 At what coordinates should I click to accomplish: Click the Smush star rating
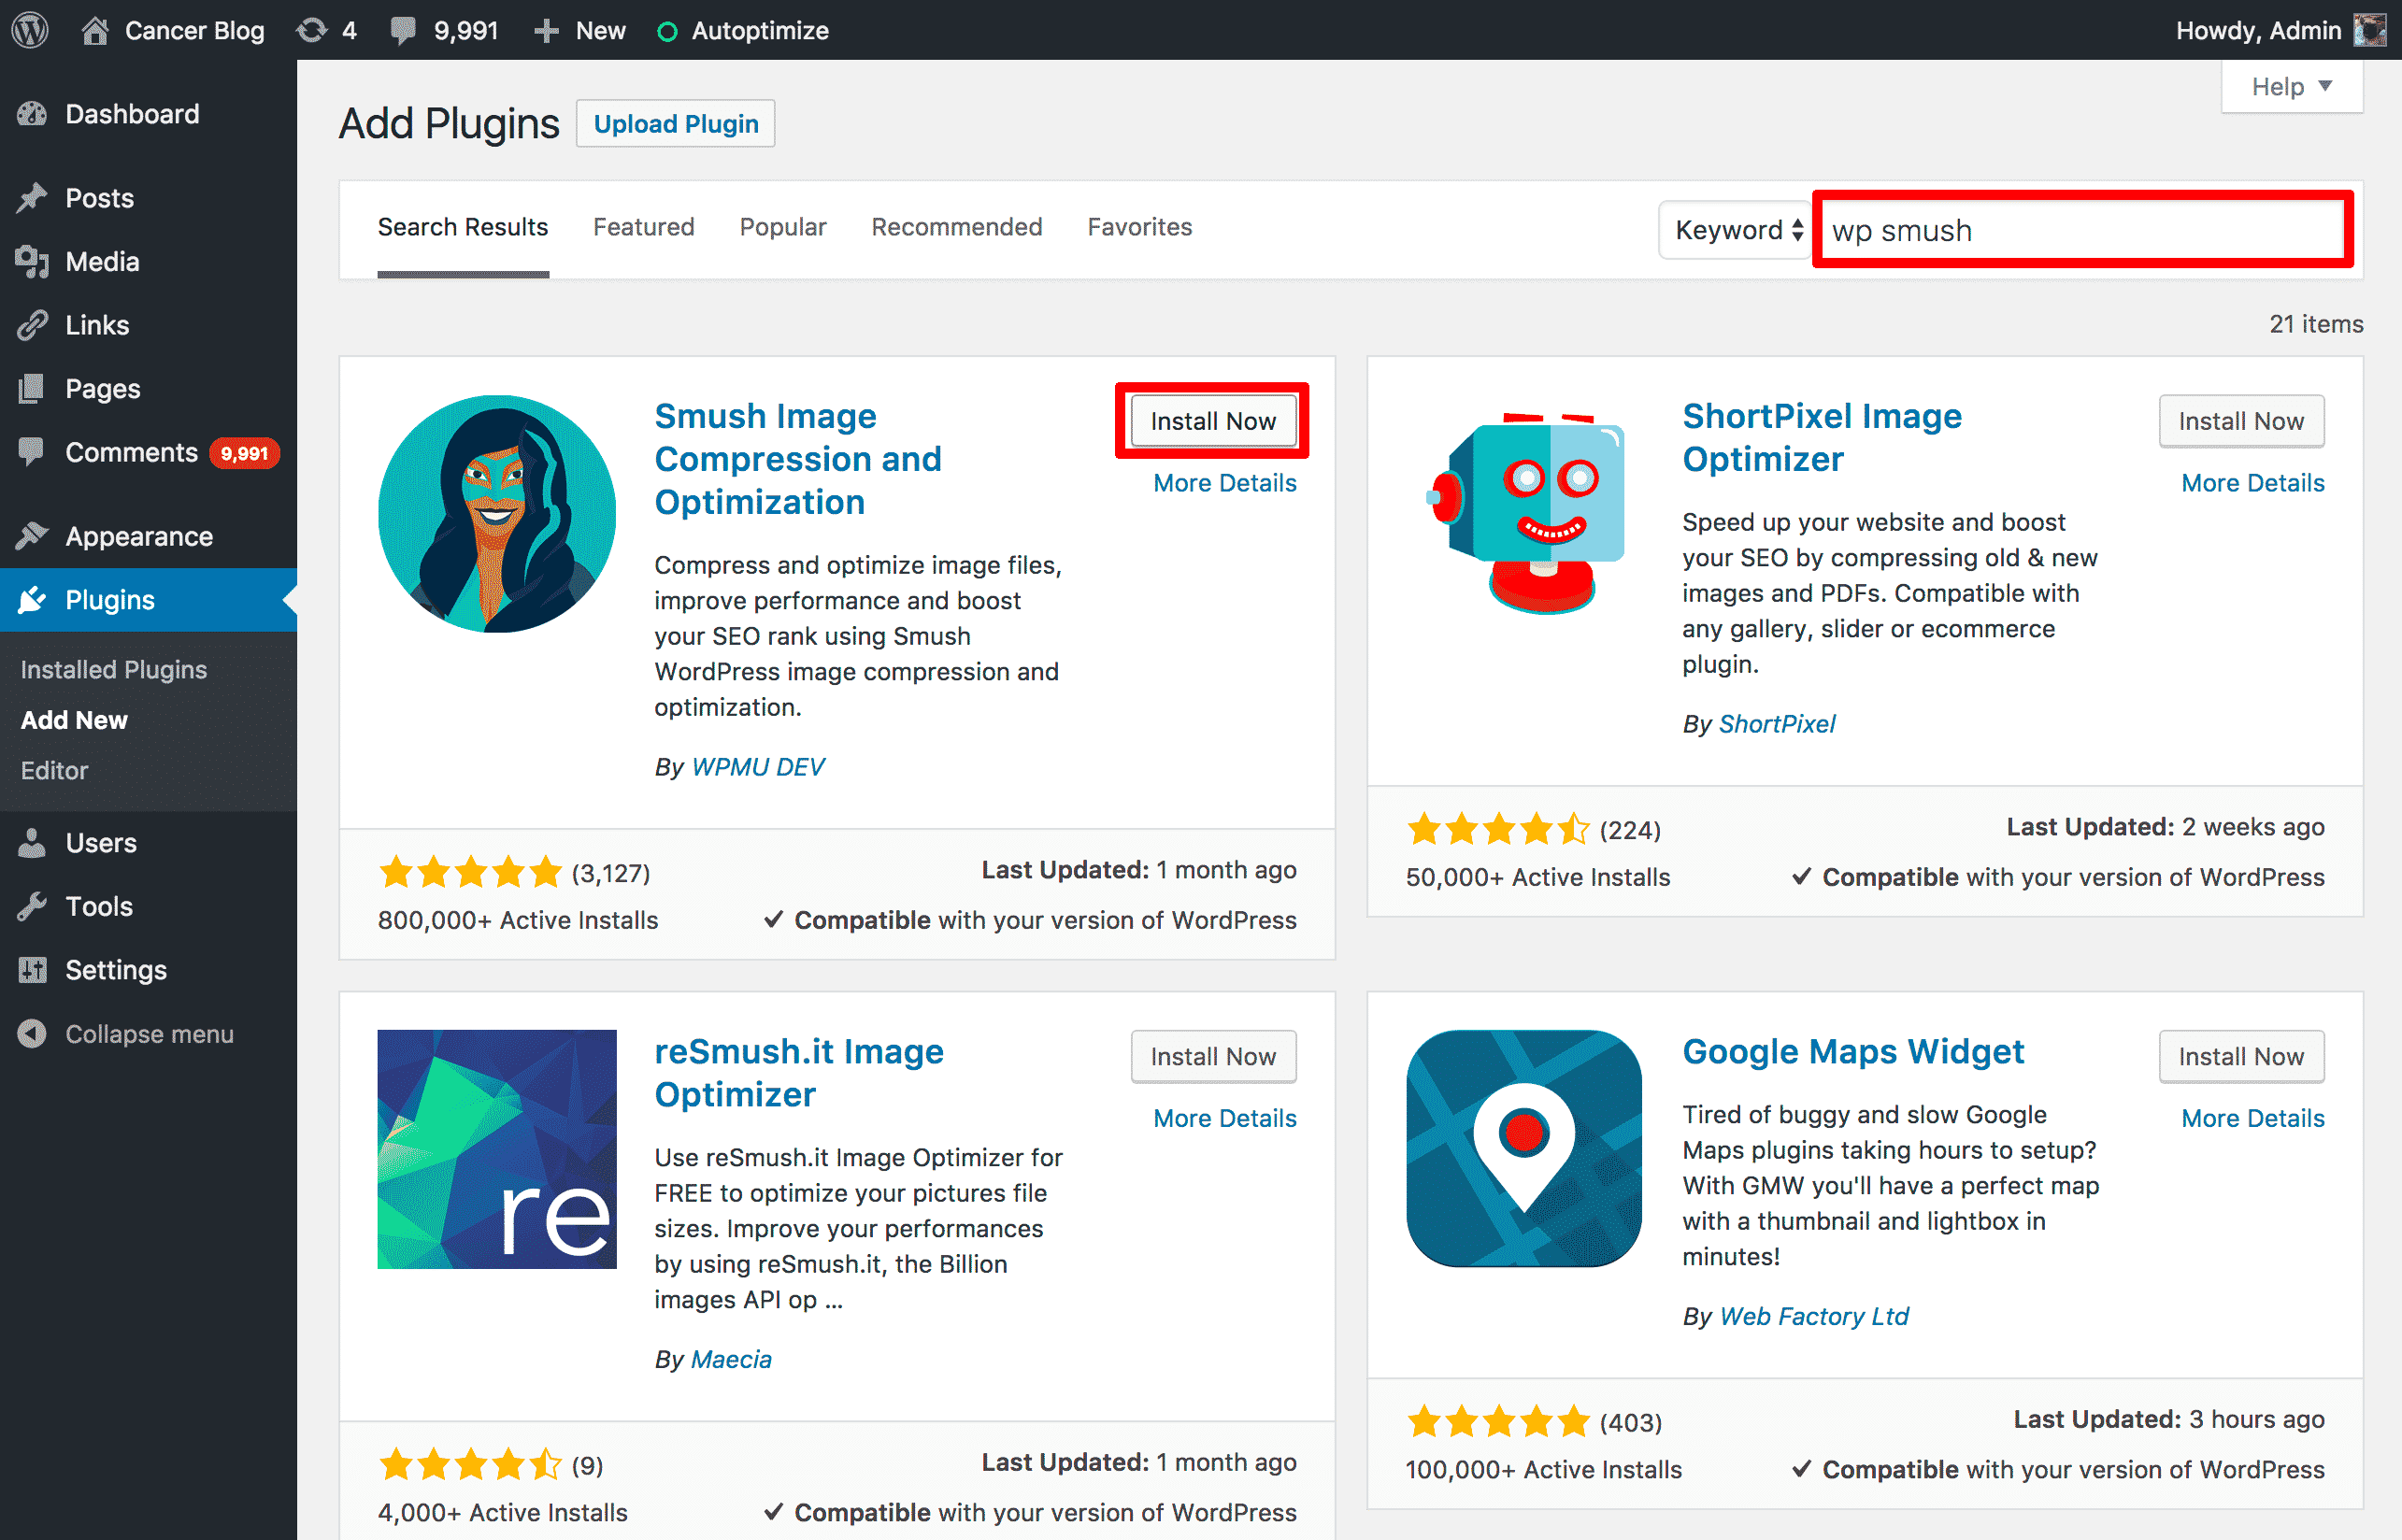[470, 873]
